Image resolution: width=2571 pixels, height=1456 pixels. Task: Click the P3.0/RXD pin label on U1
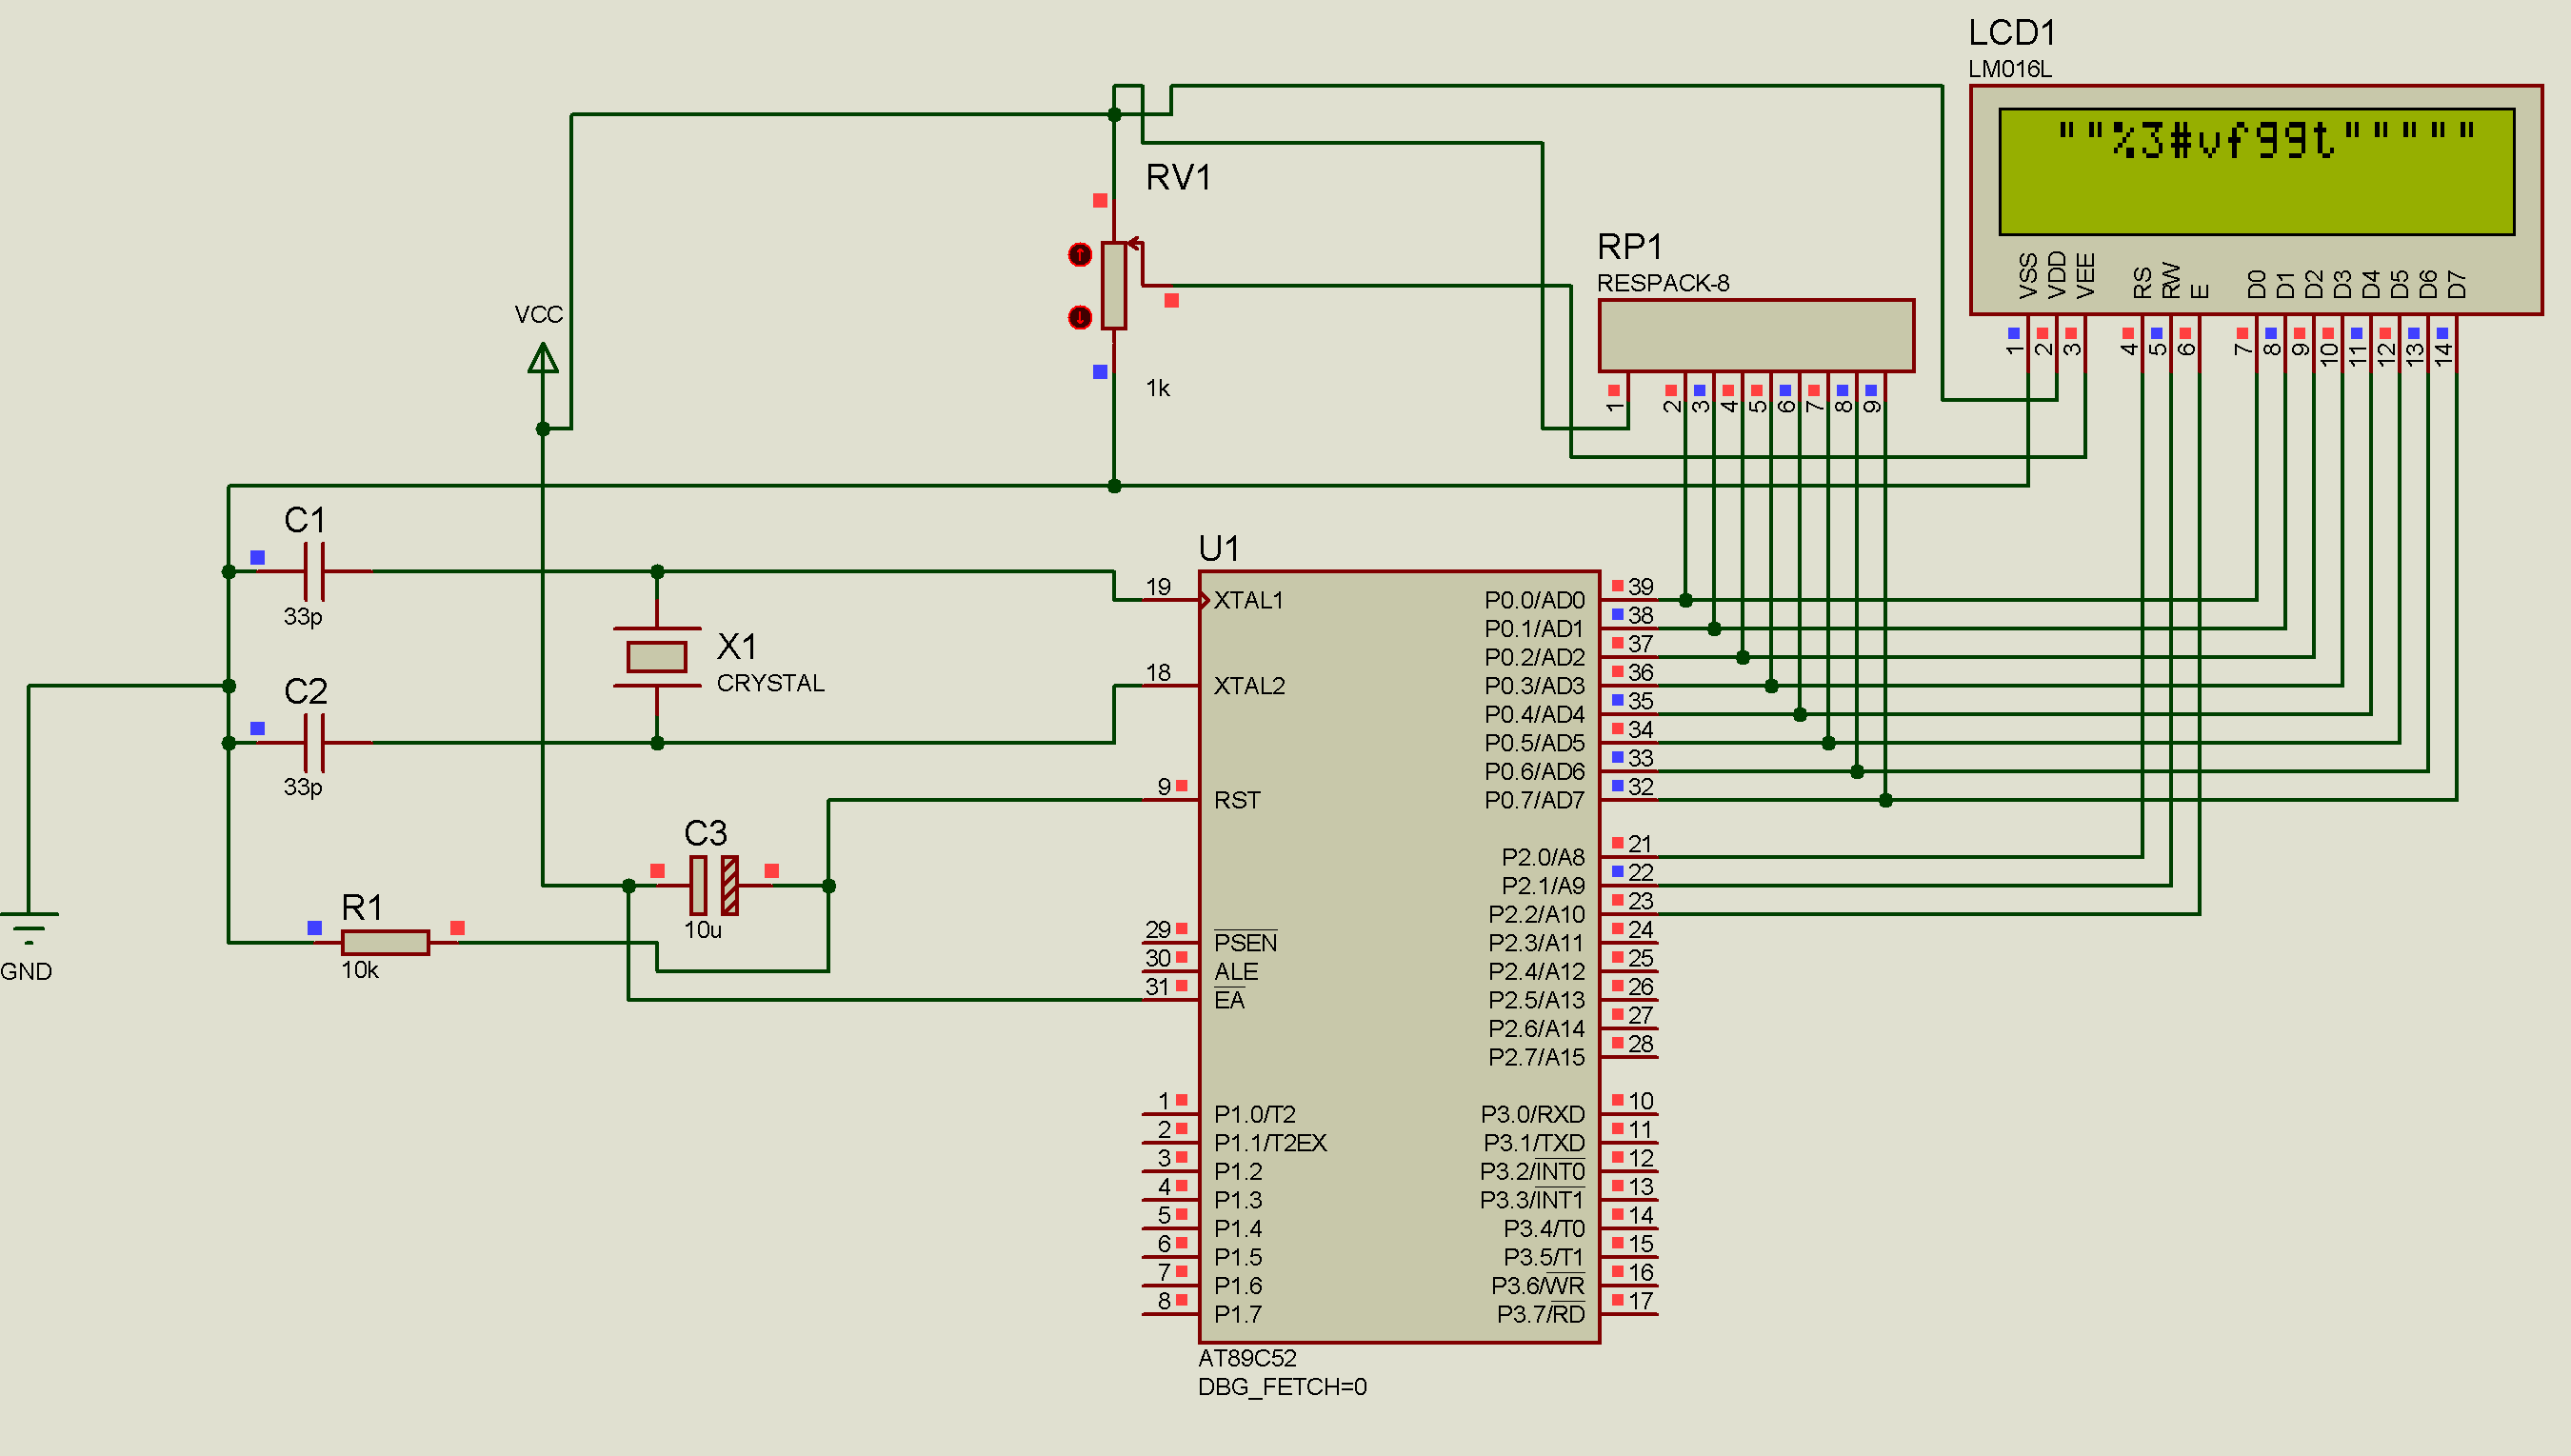point(1531,1114)
